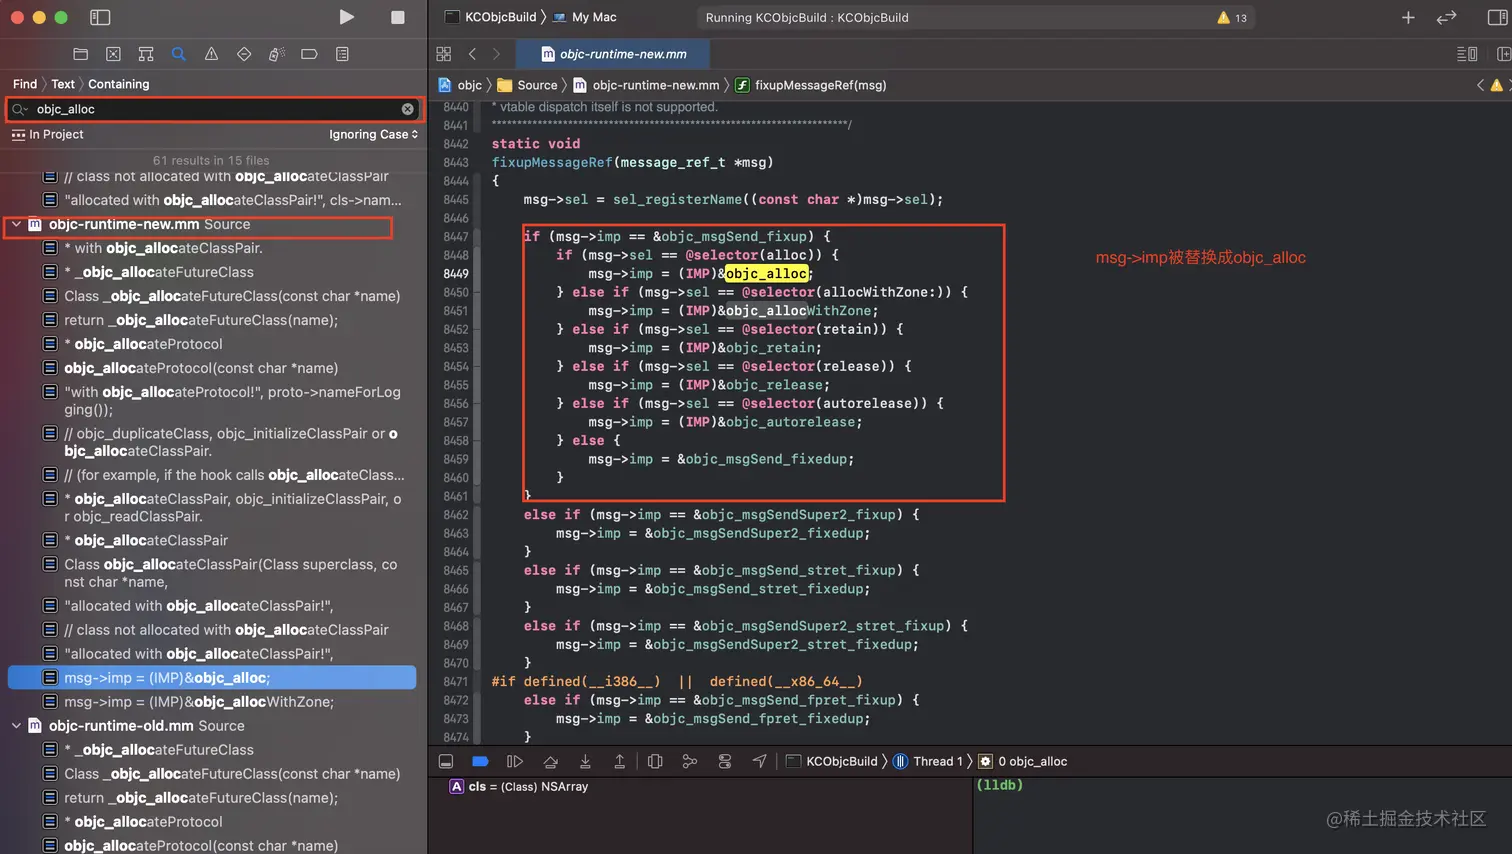Go back in editor history
The height and width of the screenshot is (854, 1512).
472,54
